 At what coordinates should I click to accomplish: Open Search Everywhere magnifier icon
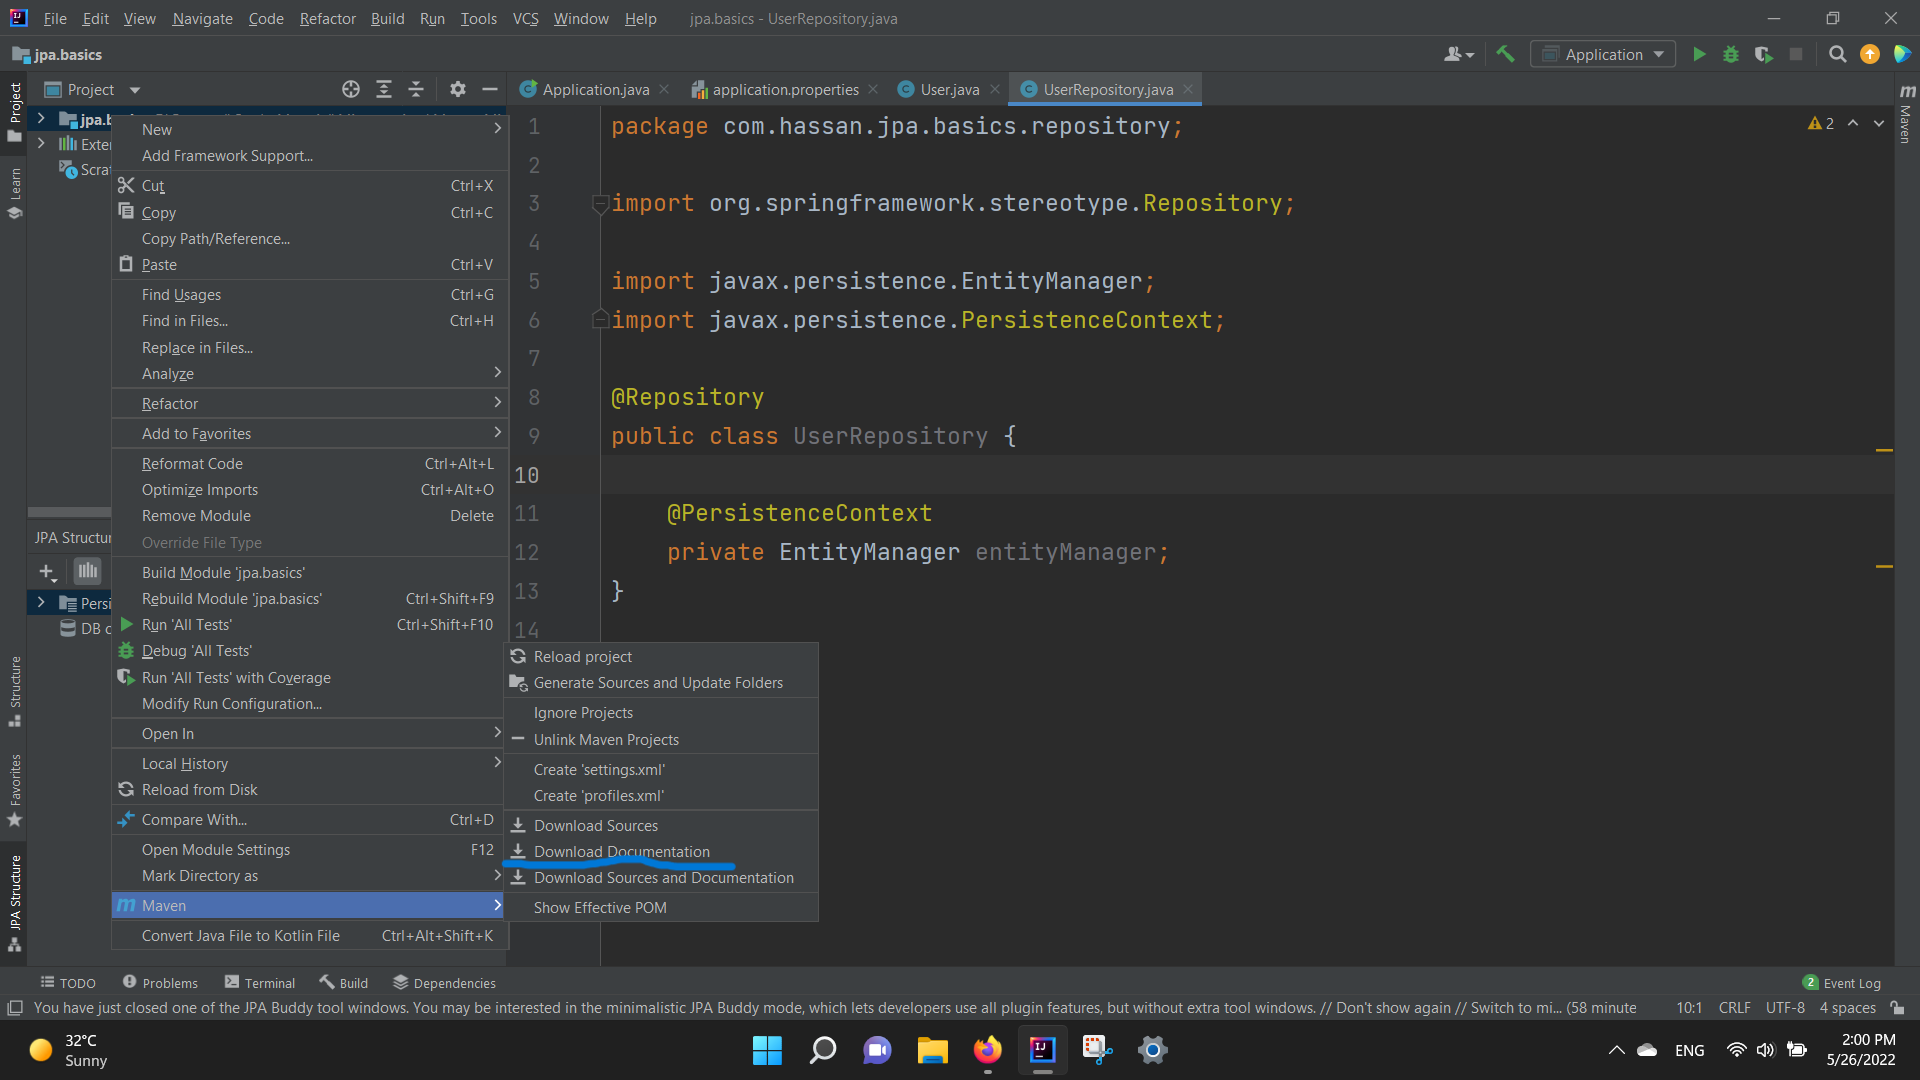pos(1837,55)
